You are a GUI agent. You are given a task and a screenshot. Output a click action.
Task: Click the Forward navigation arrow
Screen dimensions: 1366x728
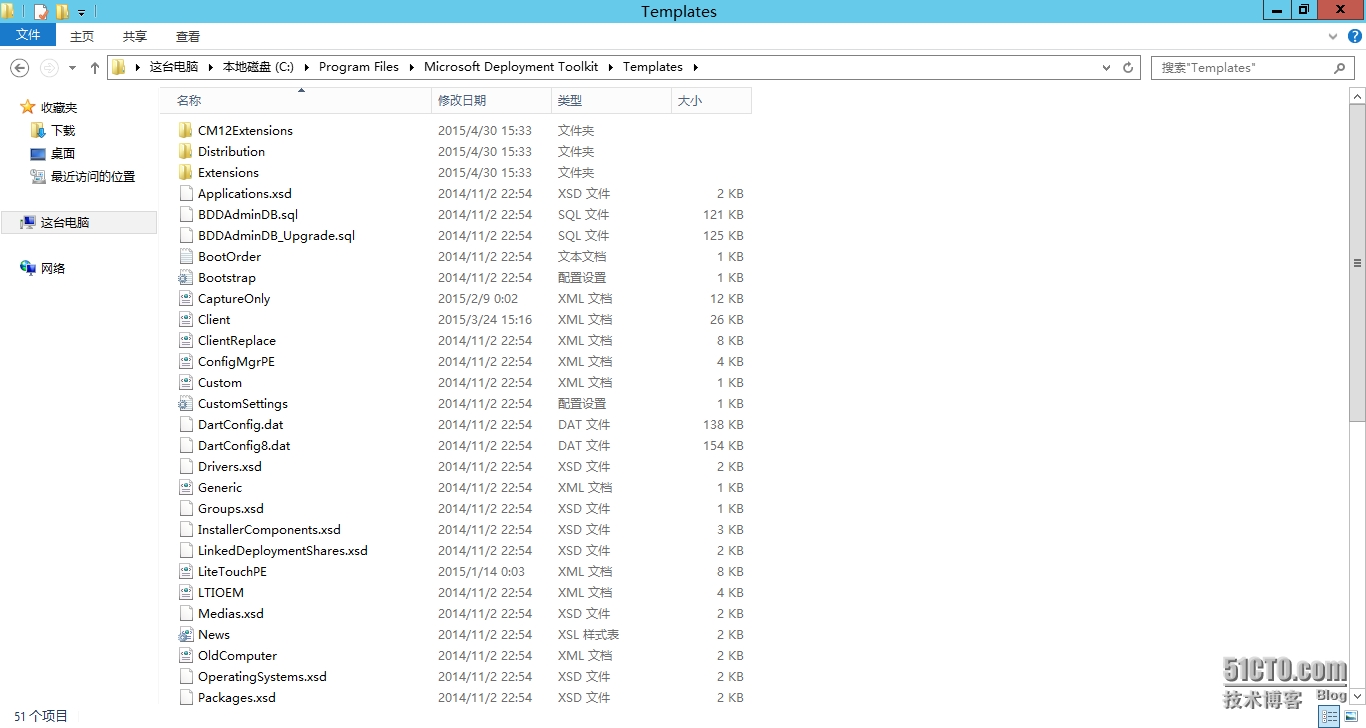tap(48, 68)
